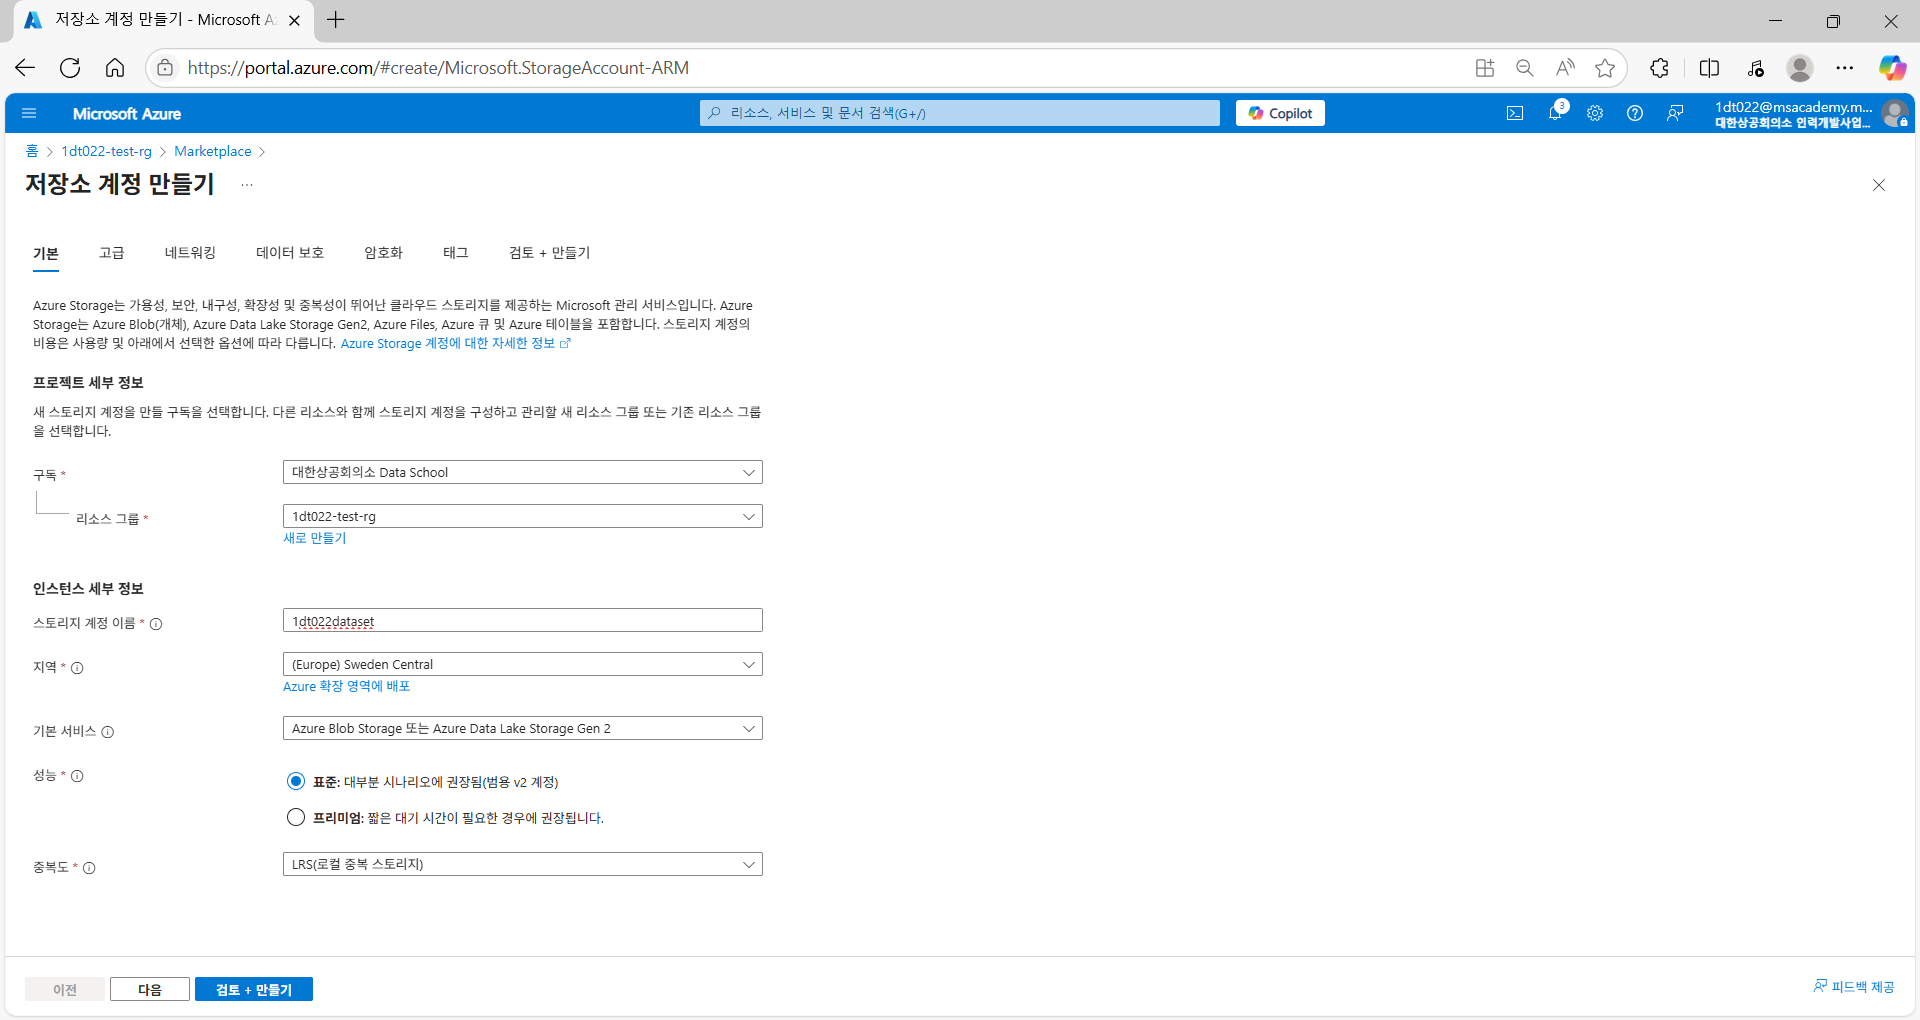Viewport: 1920px width, 1020px height.
Task: Select the 프리미엄 performance radio option
Action: click(296, 817)
